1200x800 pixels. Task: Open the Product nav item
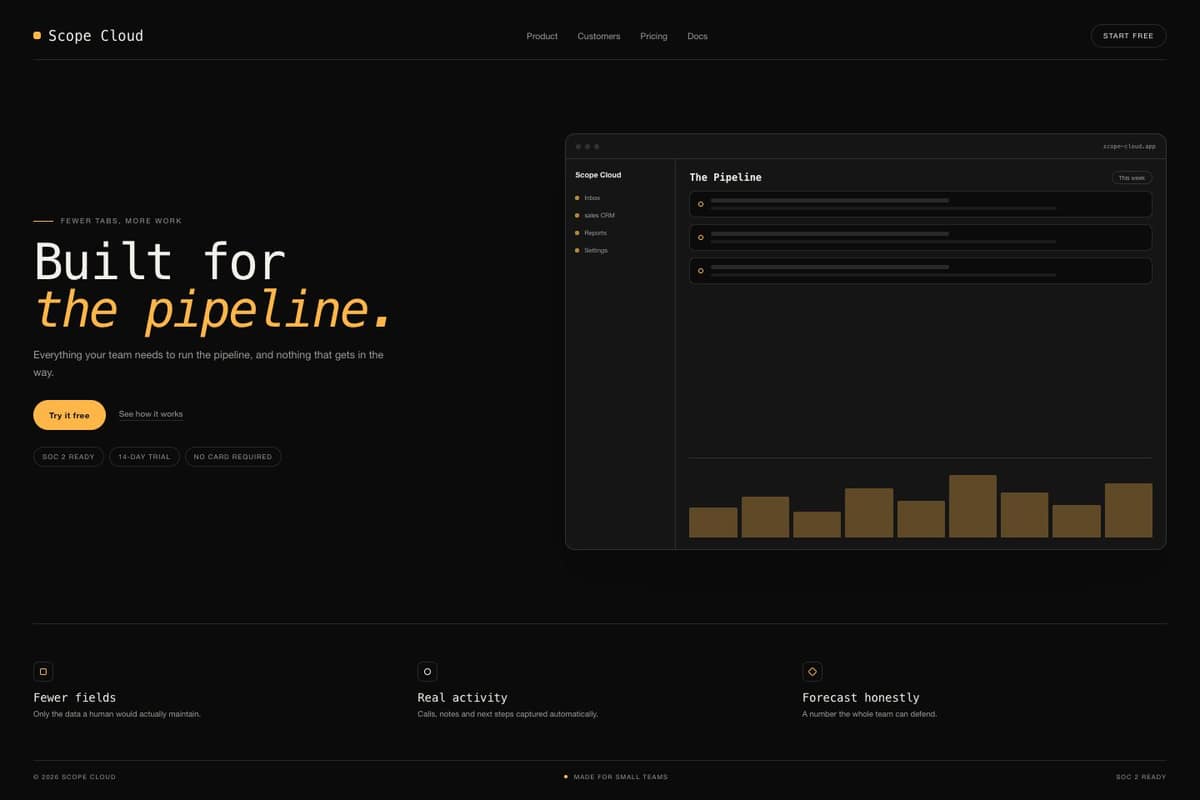[x=542, y=36]
